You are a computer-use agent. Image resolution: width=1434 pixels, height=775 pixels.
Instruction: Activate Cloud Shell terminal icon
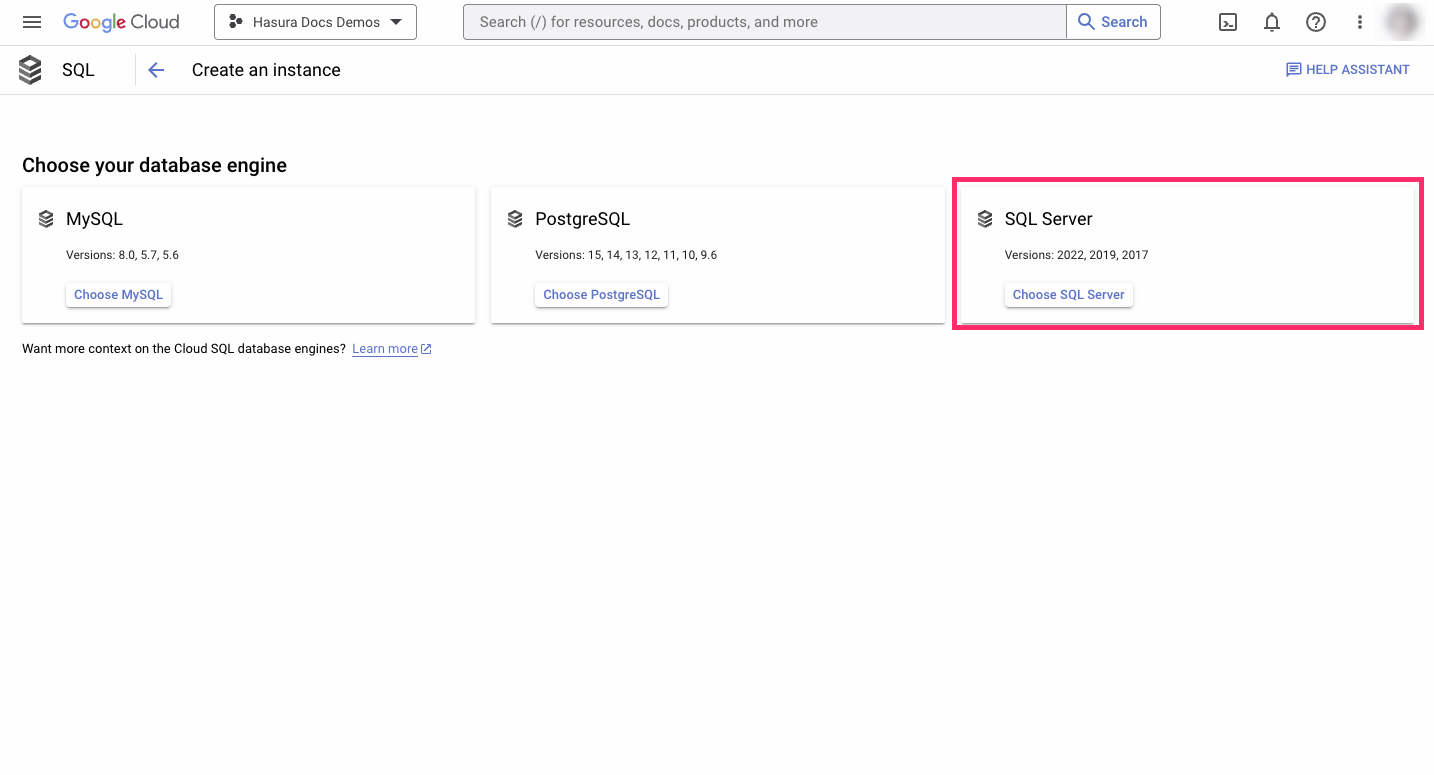pyautogui.click(x=1228, y=22)
